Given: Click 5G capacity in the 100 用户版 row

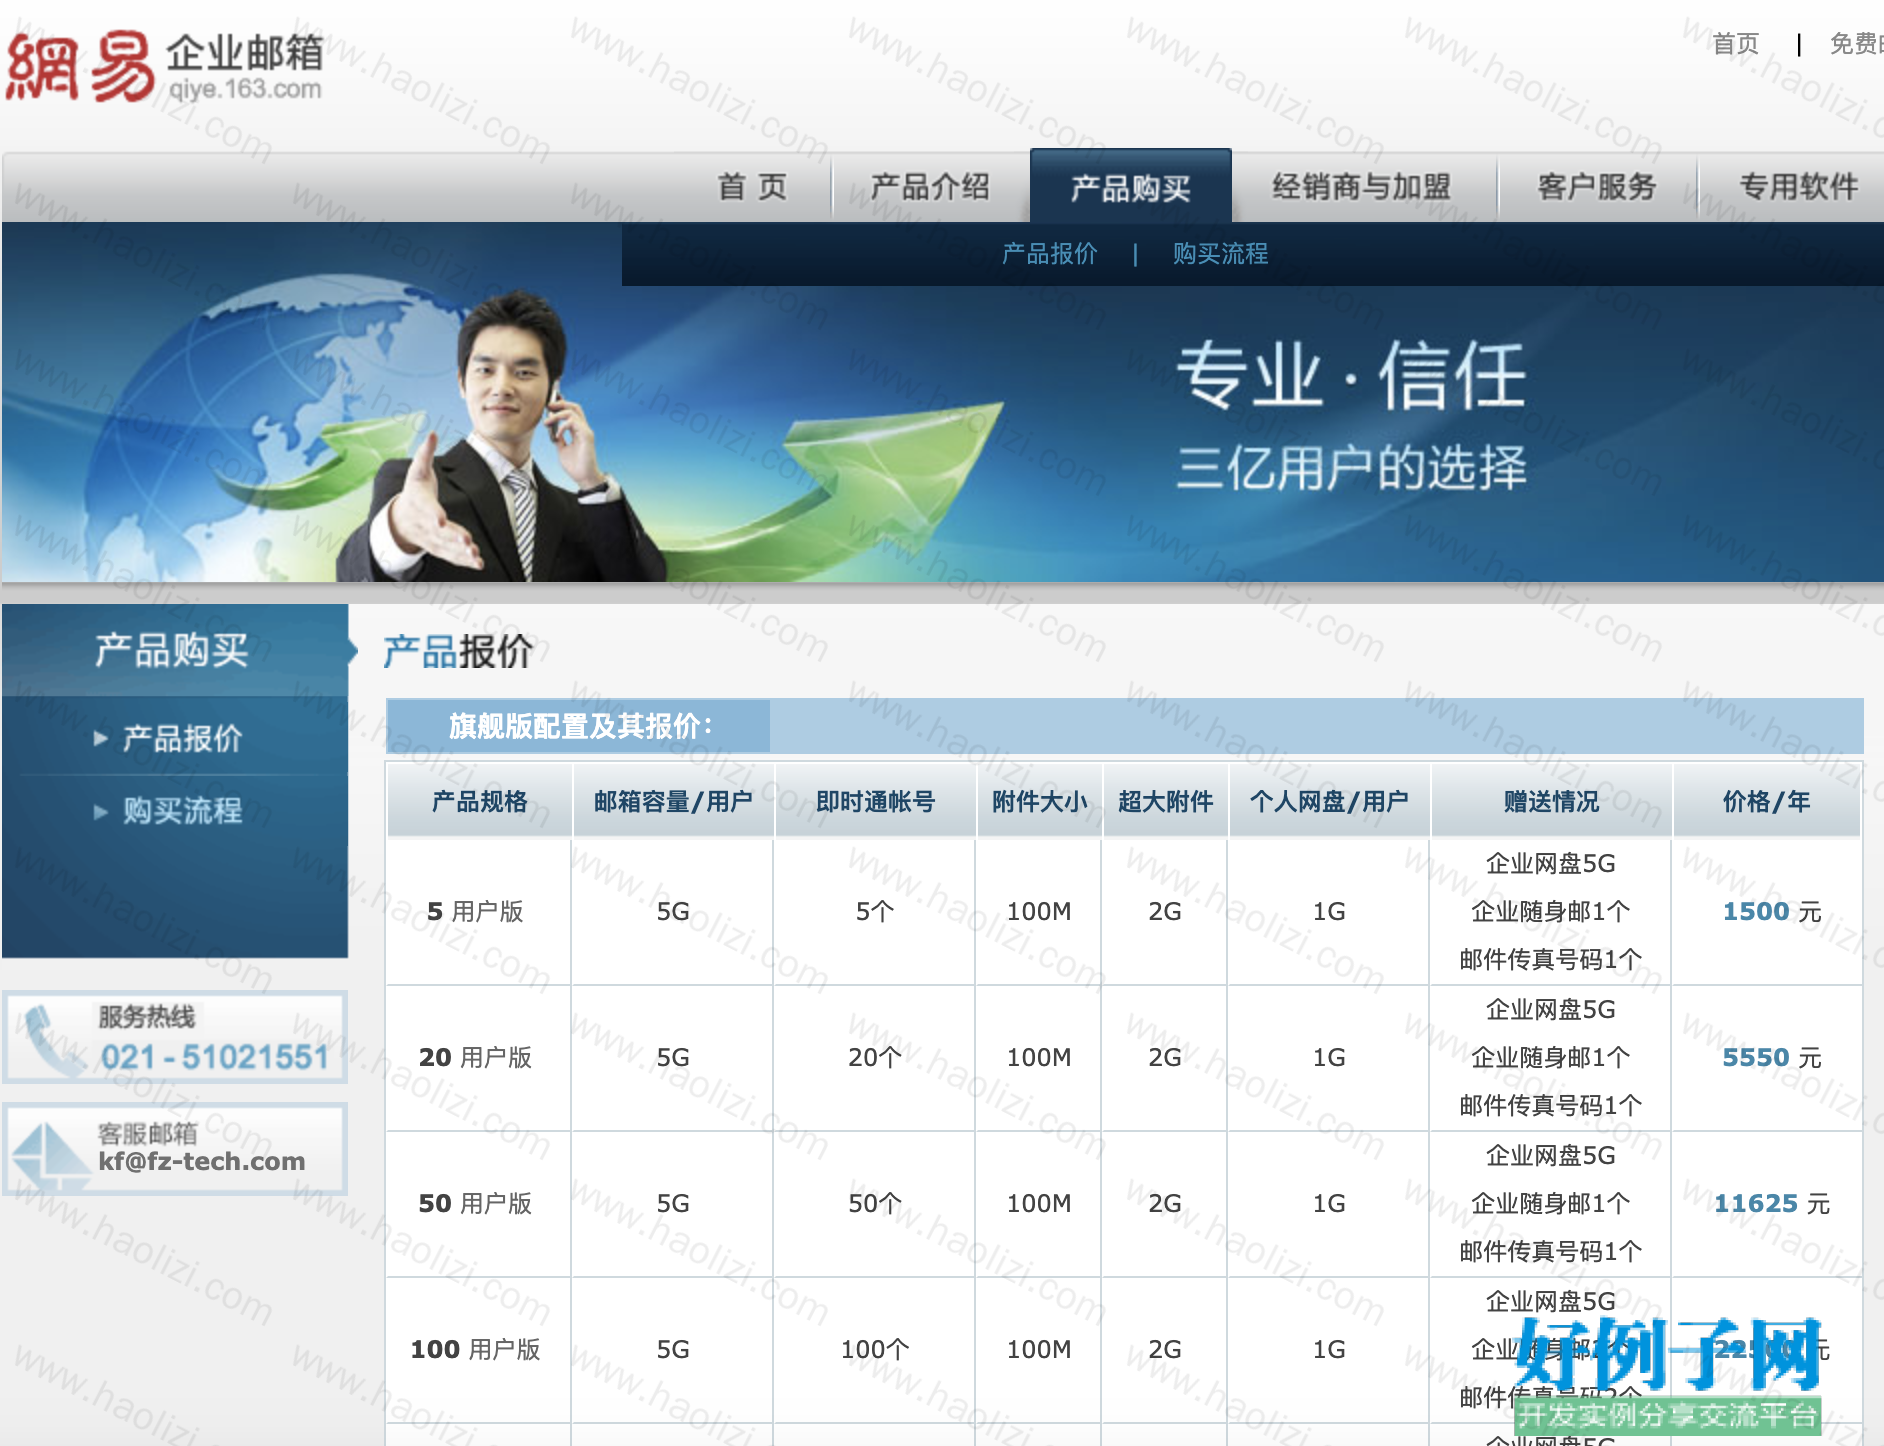Looking at the screenshot, I should pyautogui.click(x=673, y=1349).
